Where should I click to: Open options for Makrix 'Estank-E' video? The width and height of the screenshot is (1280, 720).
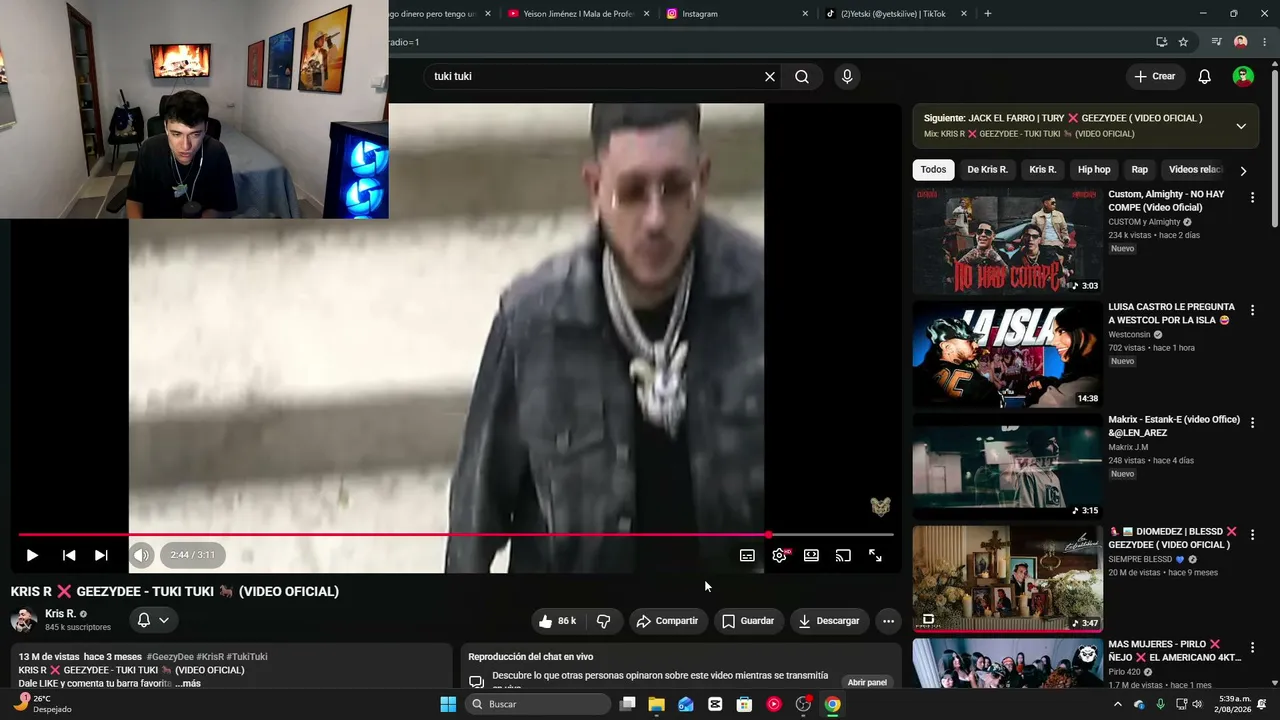(x=1252, y=423)
